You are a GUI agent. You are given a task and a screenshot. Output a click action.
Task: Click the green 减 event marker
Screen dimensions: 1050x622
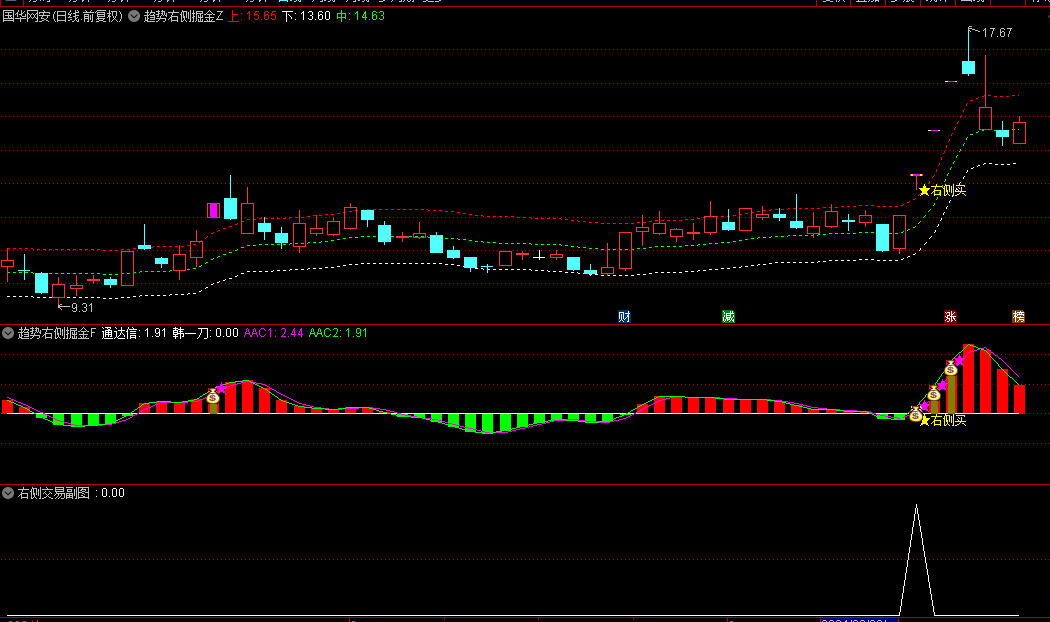[x=729, y=317]
